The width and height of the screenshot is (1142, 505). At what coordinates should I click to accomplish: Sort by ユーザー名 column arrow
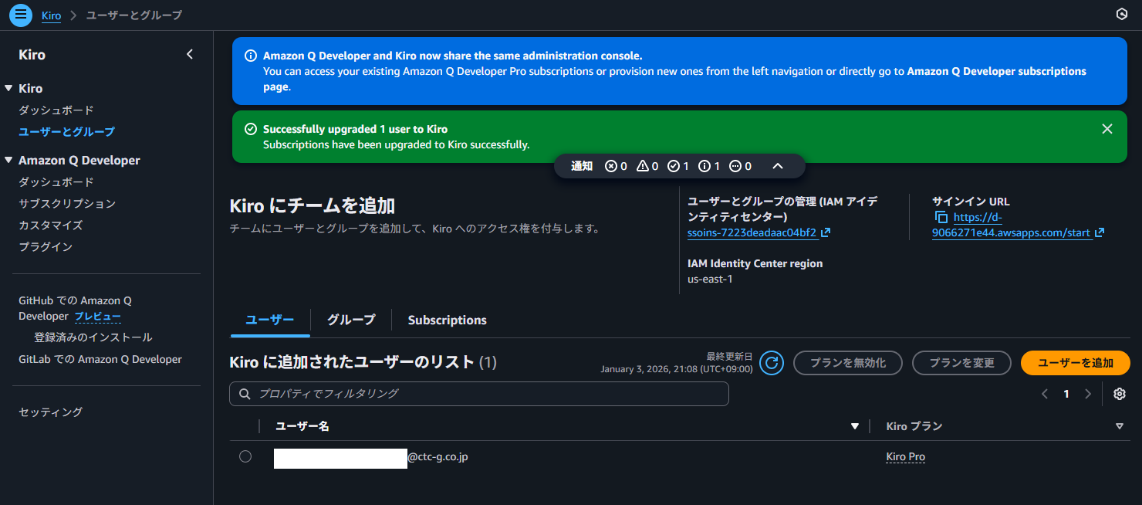pyautogui.click(x=855, y=426)
